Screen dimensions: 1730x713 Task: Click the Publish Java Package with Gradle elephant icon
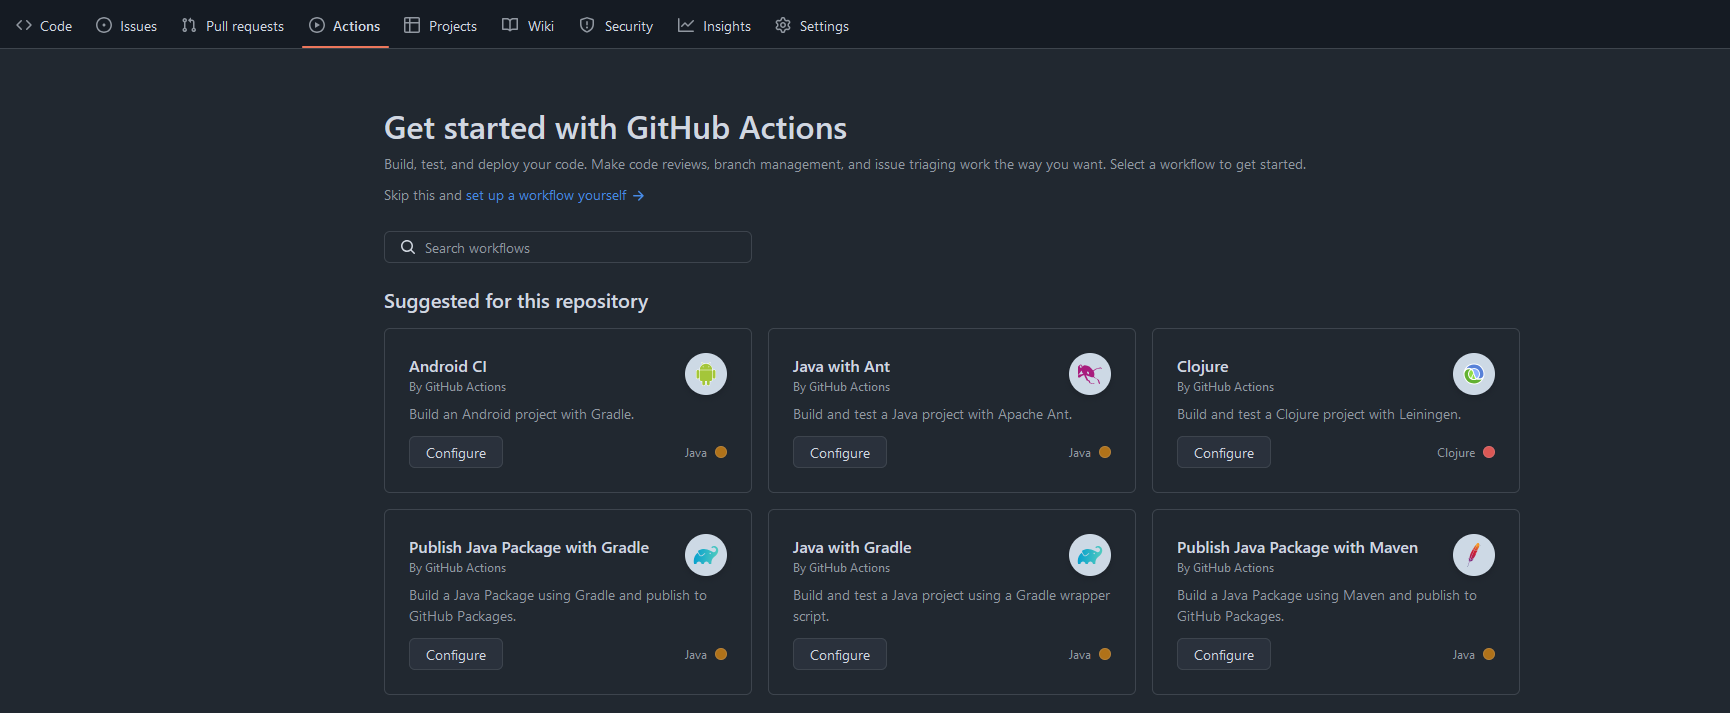pyautogui.click(x=706, y=555)
